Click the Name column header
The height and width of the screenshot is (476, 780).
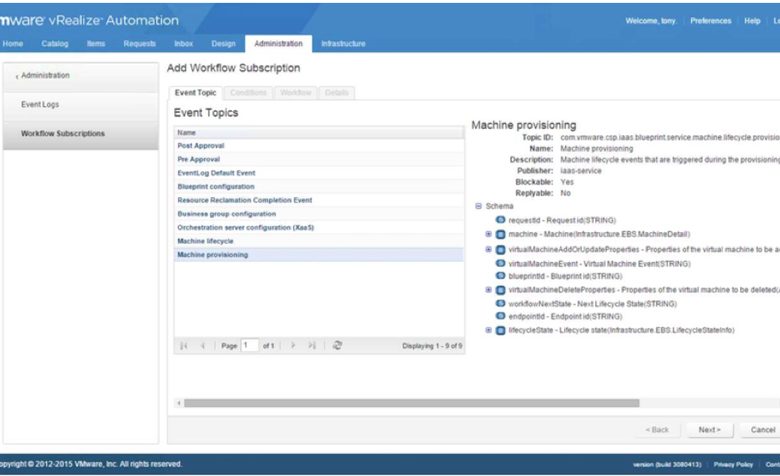coord(319,132)
